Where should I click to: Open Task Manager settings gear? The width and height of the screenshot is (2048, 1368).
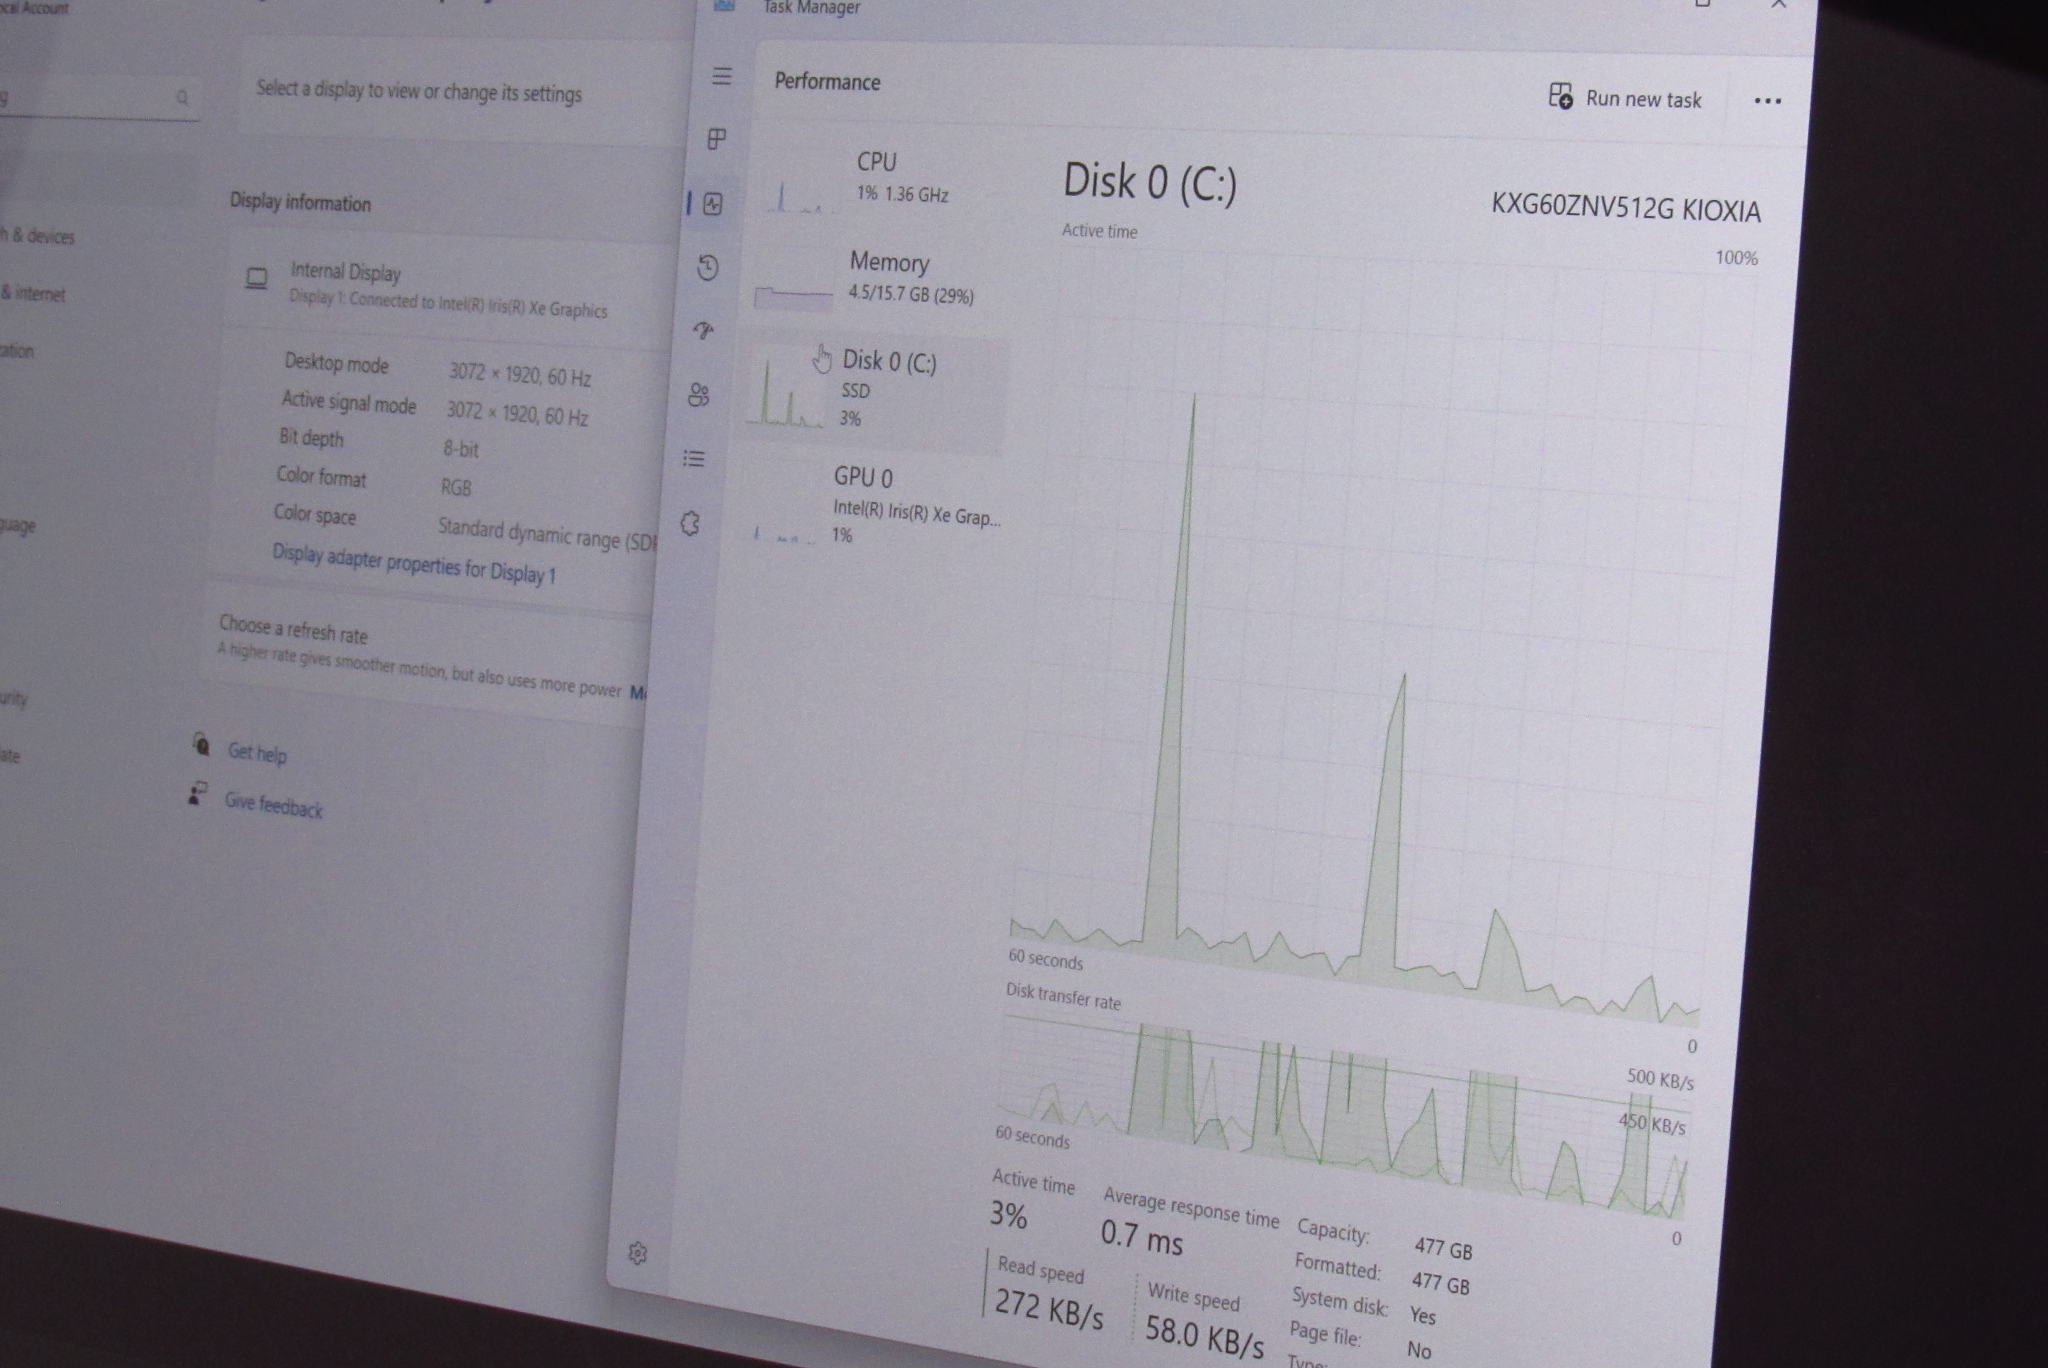(638, 1253)
